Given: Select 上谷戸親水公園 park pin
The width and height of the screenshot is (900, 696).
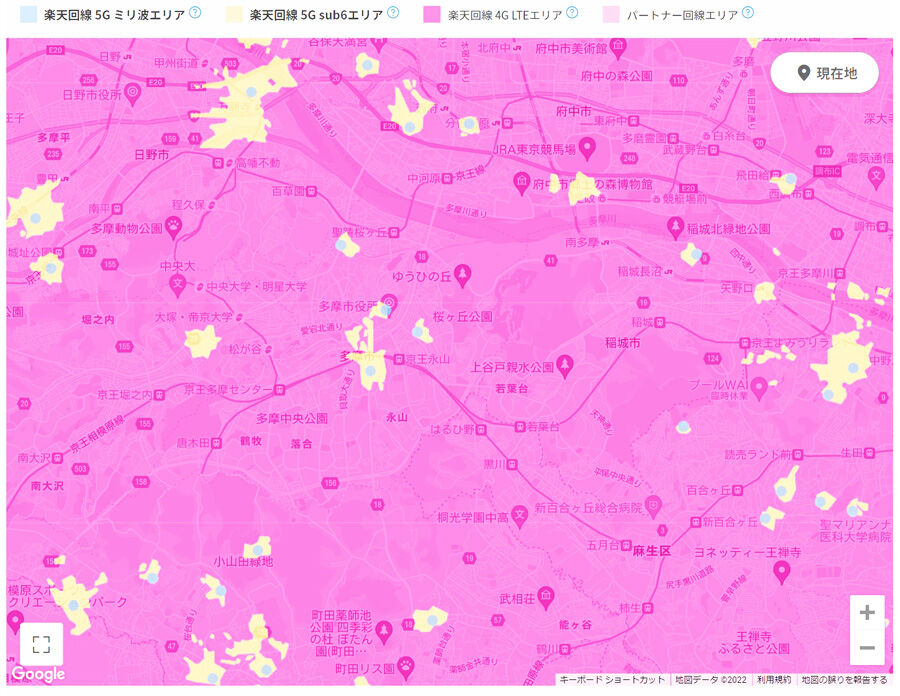Looking at the screenshot, I should 565,366.
